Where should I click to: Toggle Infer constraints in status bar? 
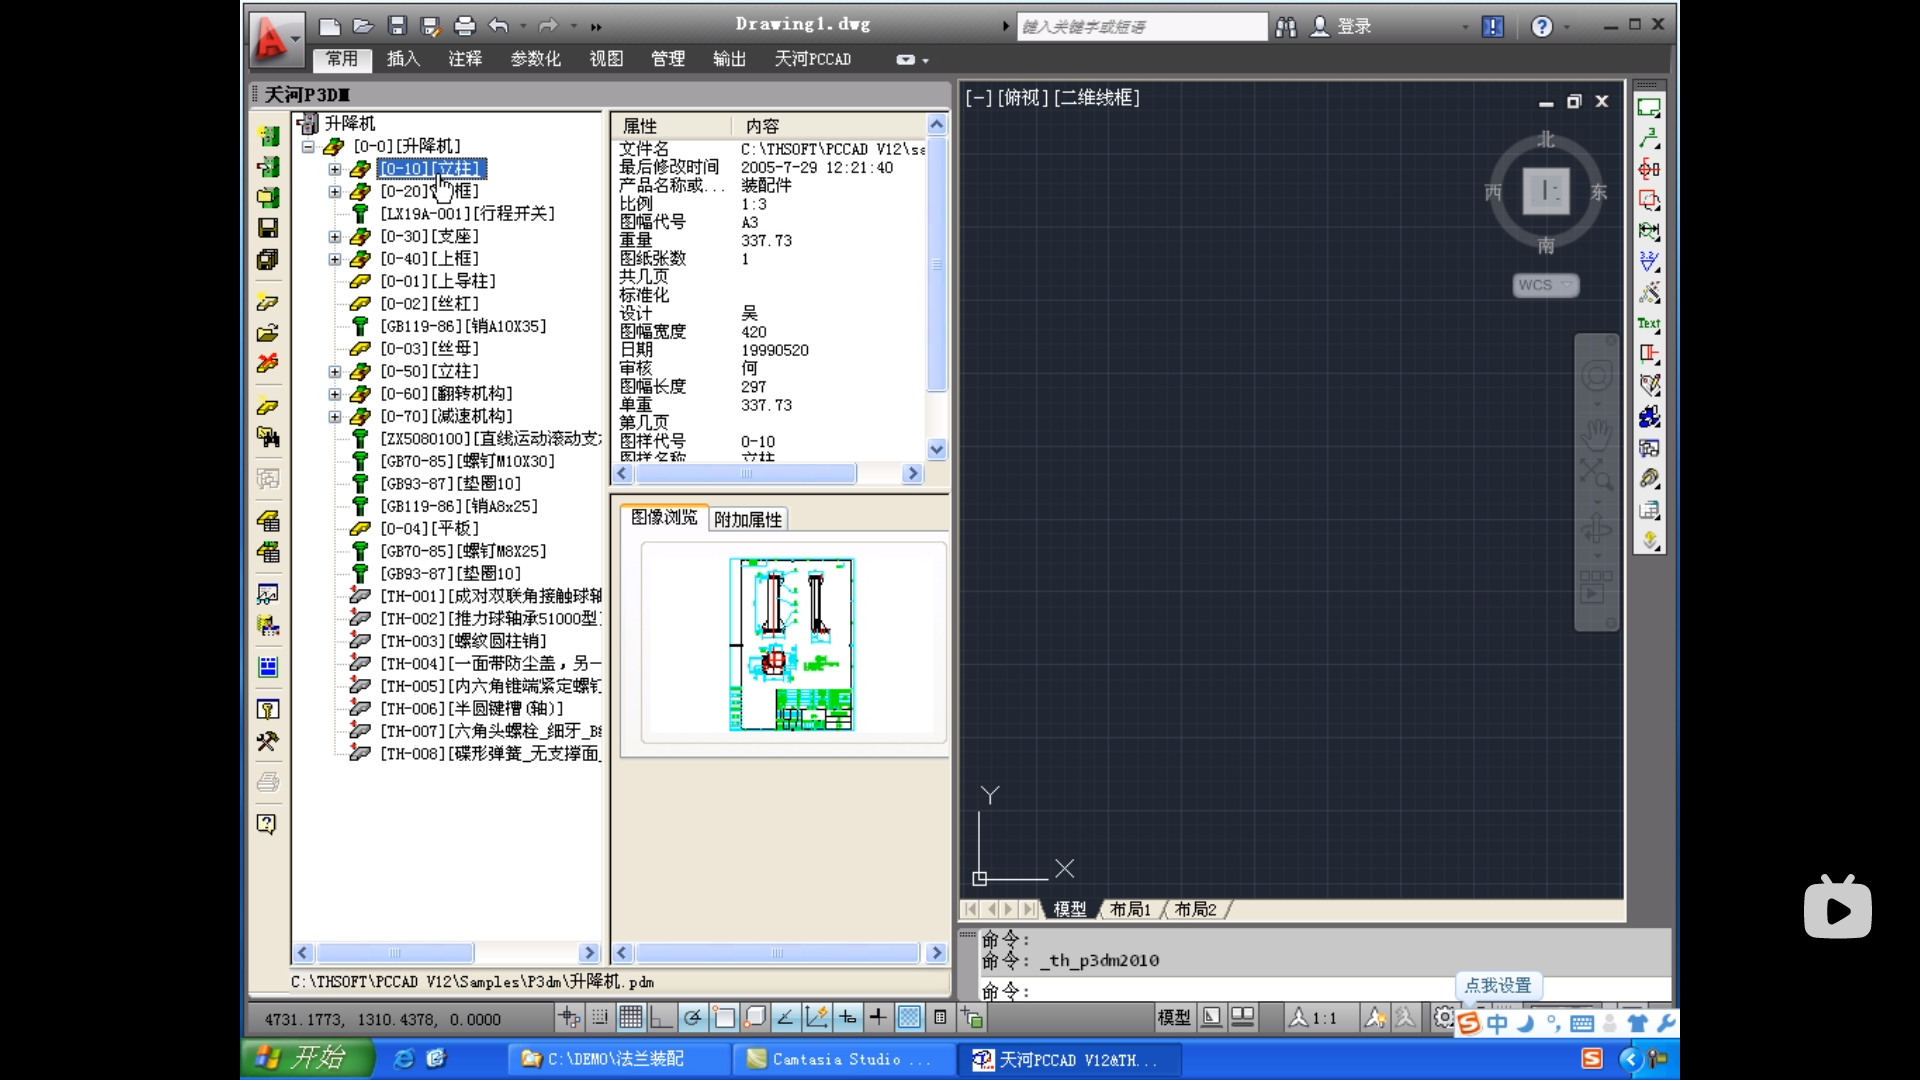[569, 1018]
